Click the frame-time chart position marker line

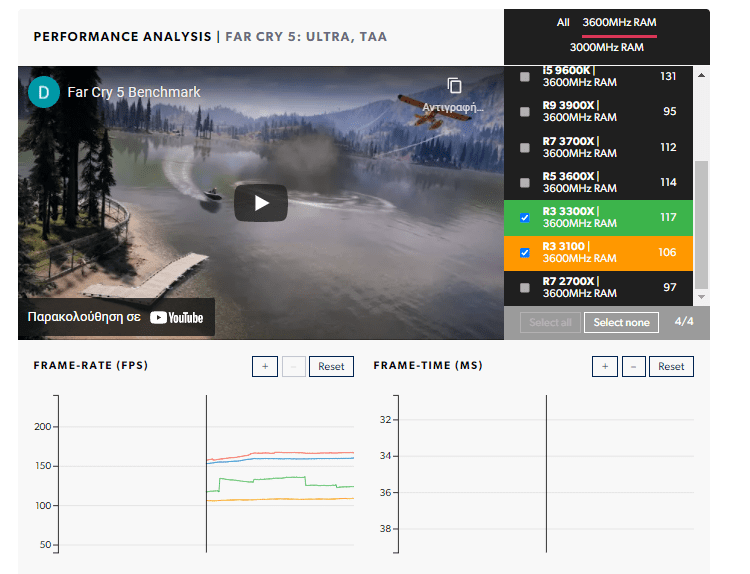(x=546, y=474)
